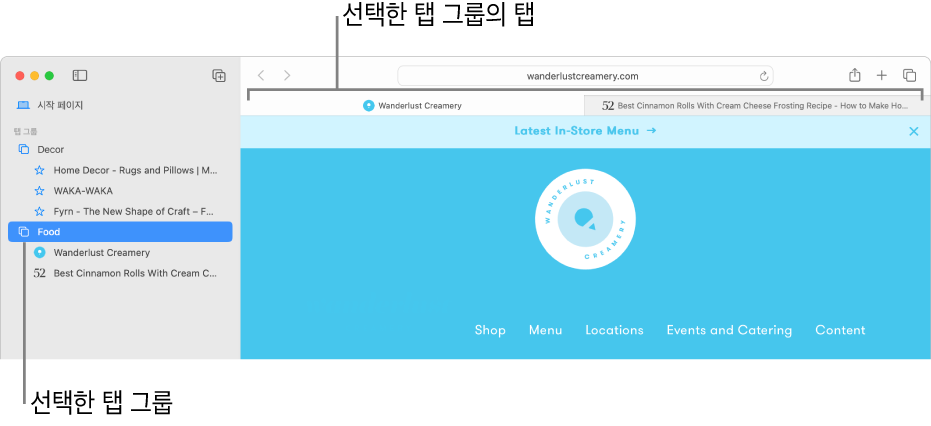Select the Decor tab group
The width and height of the screenshot is (931, 426).
121,149
